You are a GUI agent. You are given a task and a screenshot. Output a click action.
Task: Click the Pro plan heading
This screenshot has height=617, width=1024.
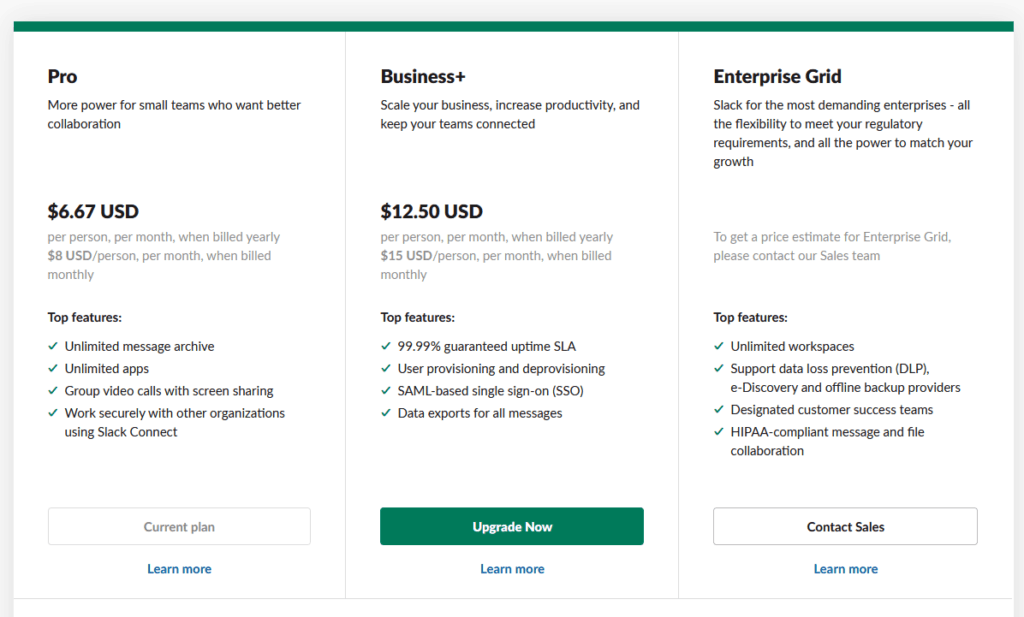62,76
